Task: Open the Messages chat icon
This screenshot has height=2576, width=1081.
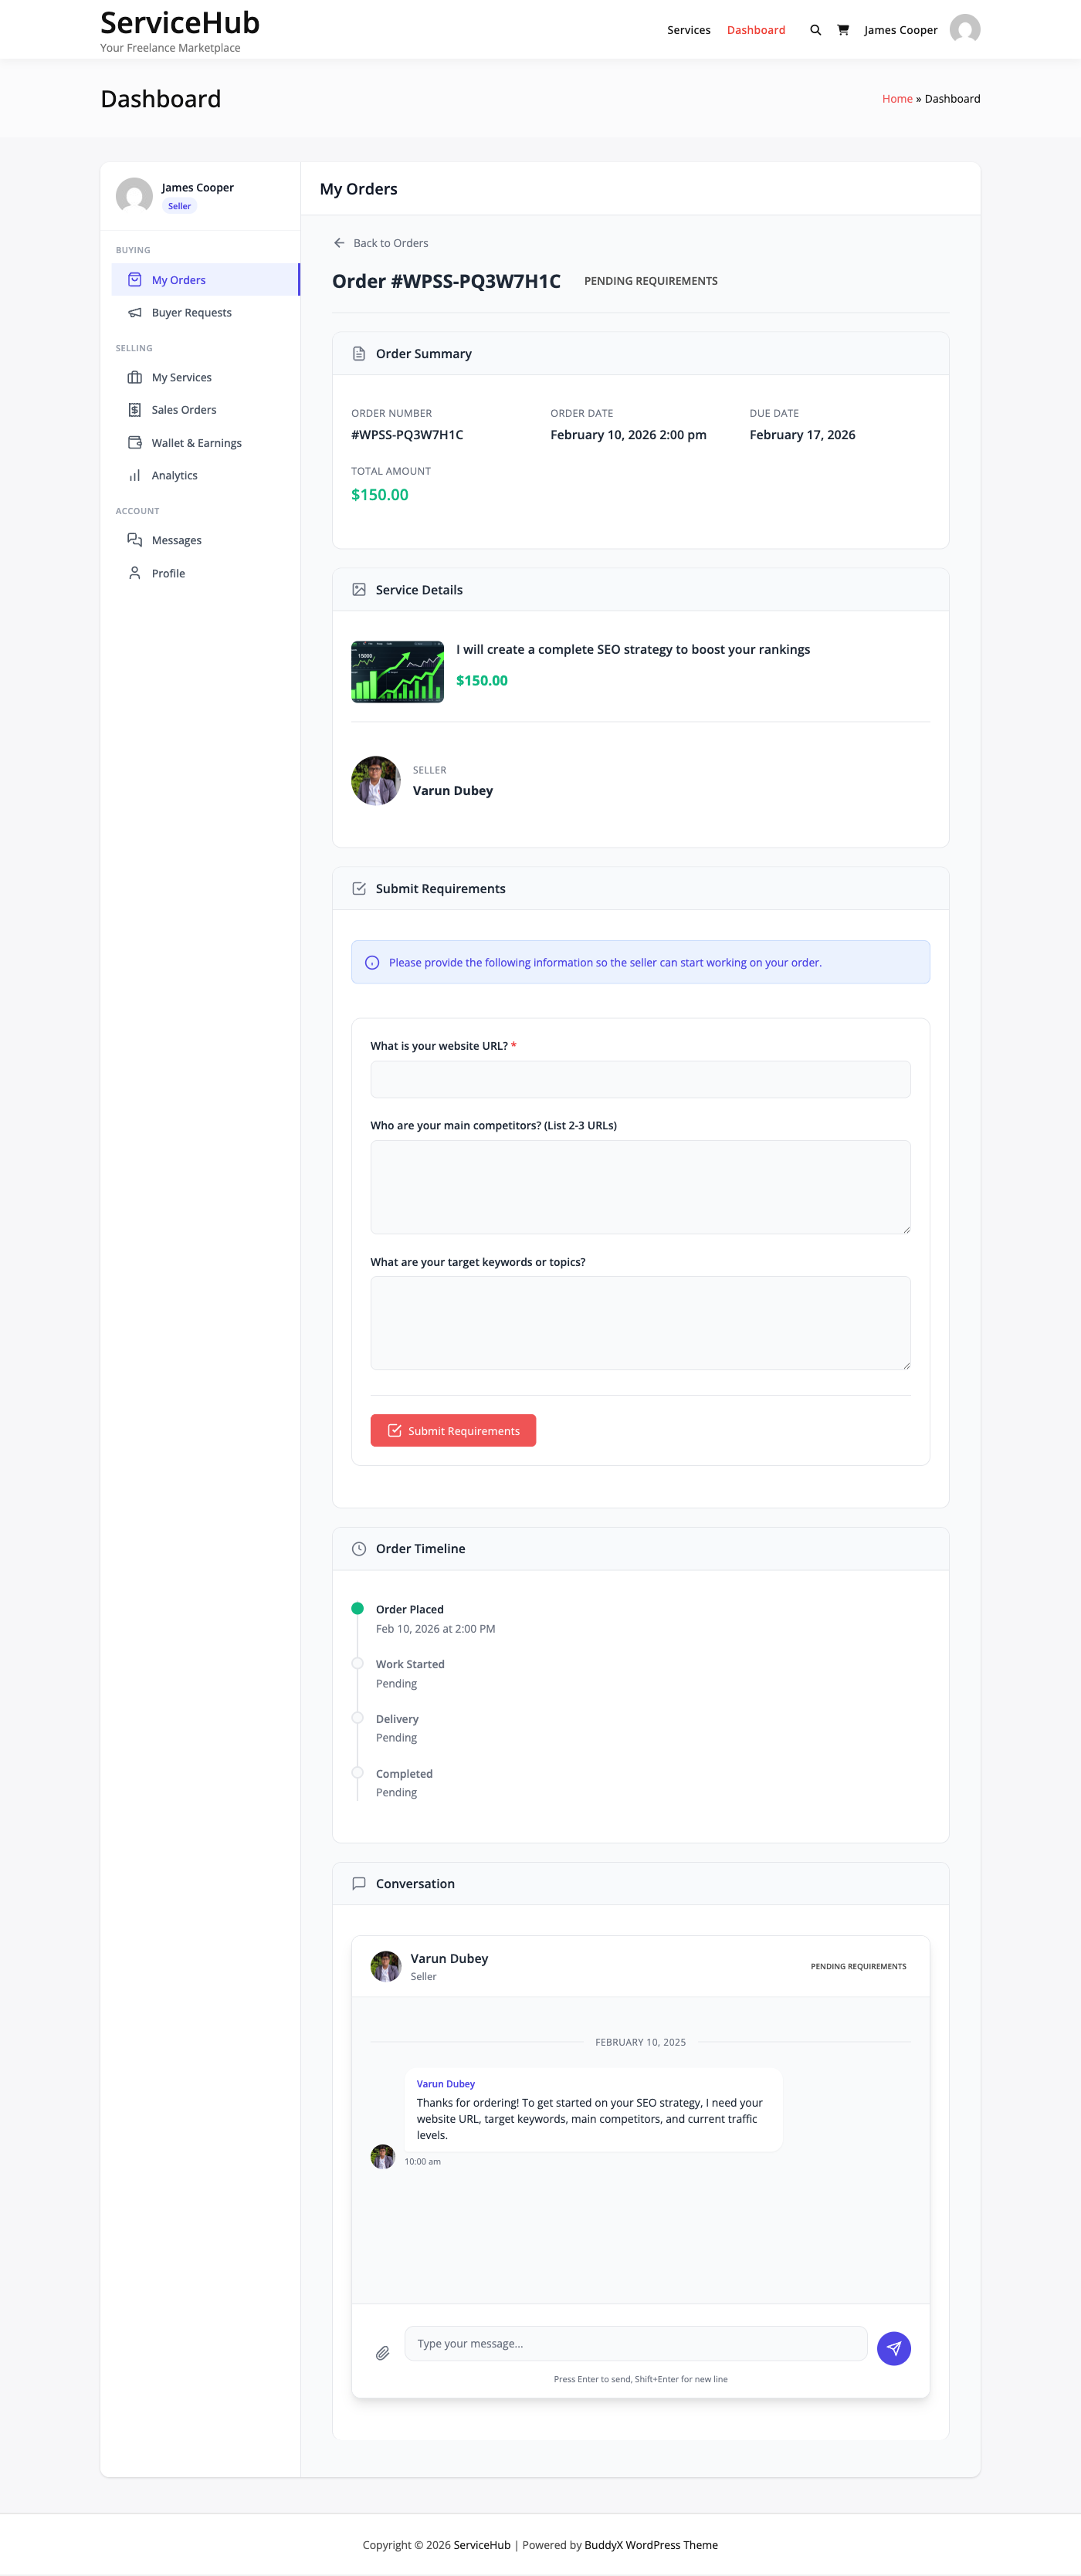Action: (x=135, y=539)
